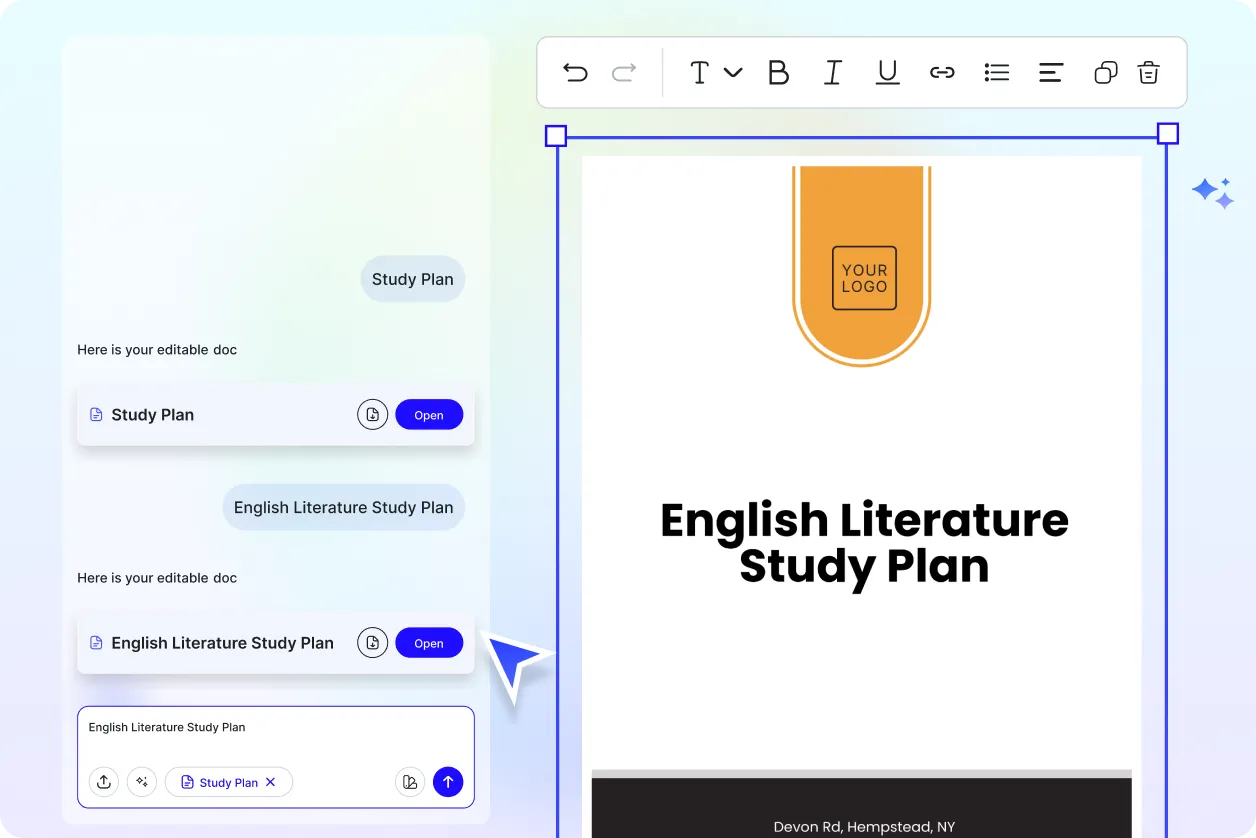The width and height of the screenshot is (1256, 838).
Task: Download the English Literature Study Plan doc
Action: [x=373, y=643]
